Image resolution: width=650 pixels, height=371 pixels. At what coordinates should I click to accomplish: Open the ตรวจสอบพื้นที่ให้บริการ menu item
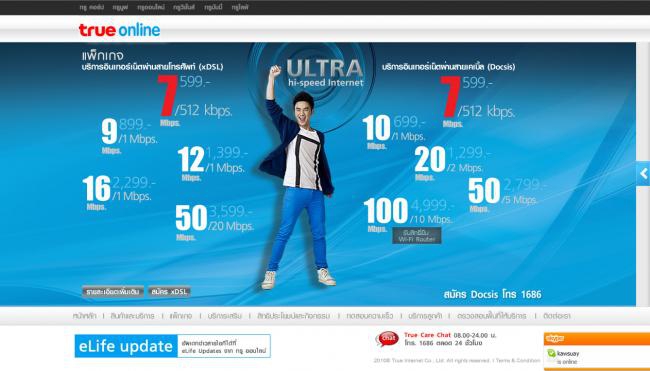(492, 316)
